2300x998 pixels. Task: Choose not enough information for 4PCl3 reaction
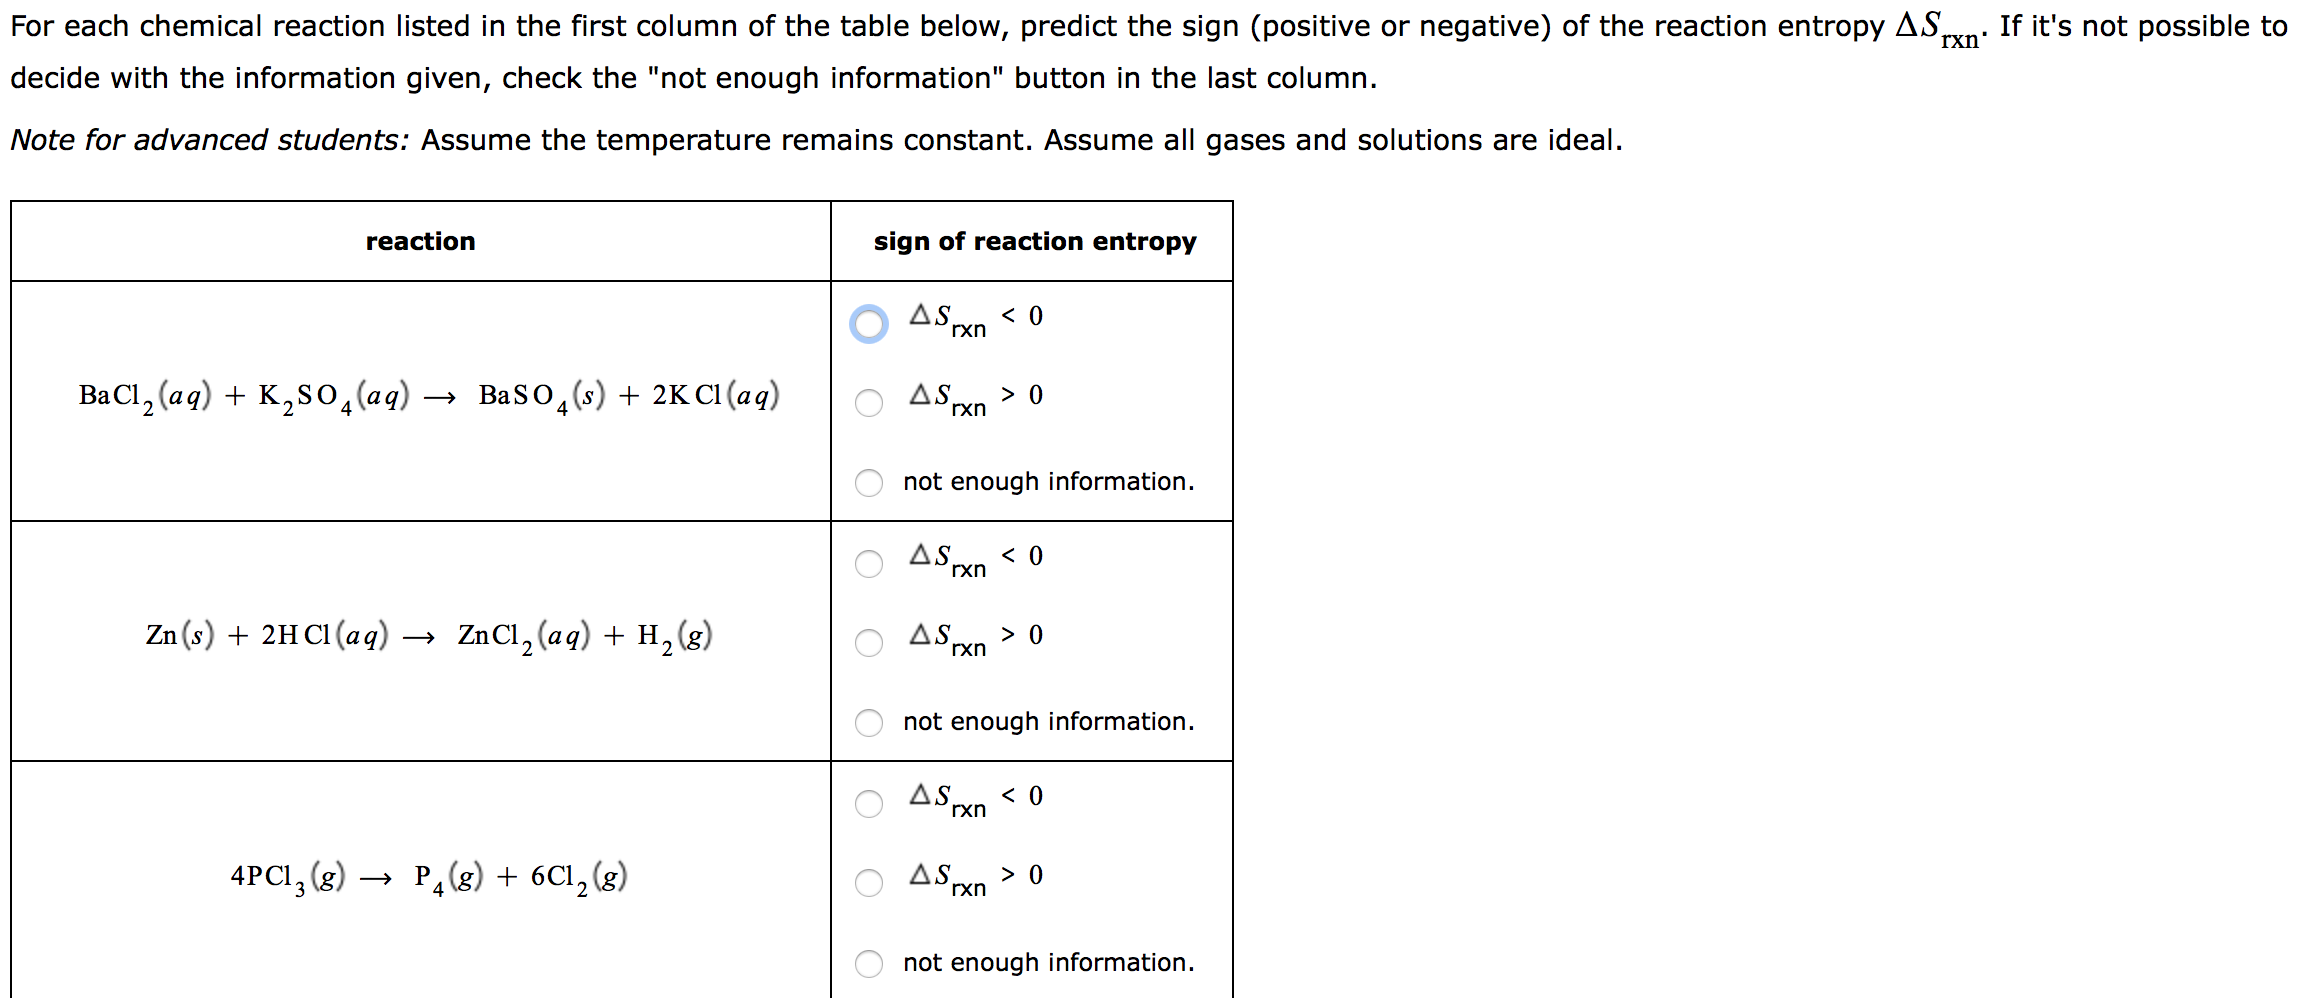tap(869, 963)
